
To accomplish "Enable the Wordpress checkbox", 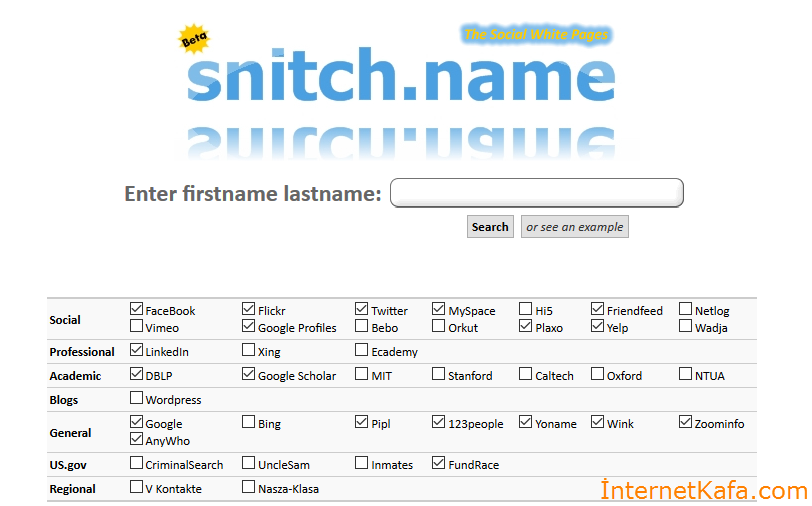I will tap(136, 398).
